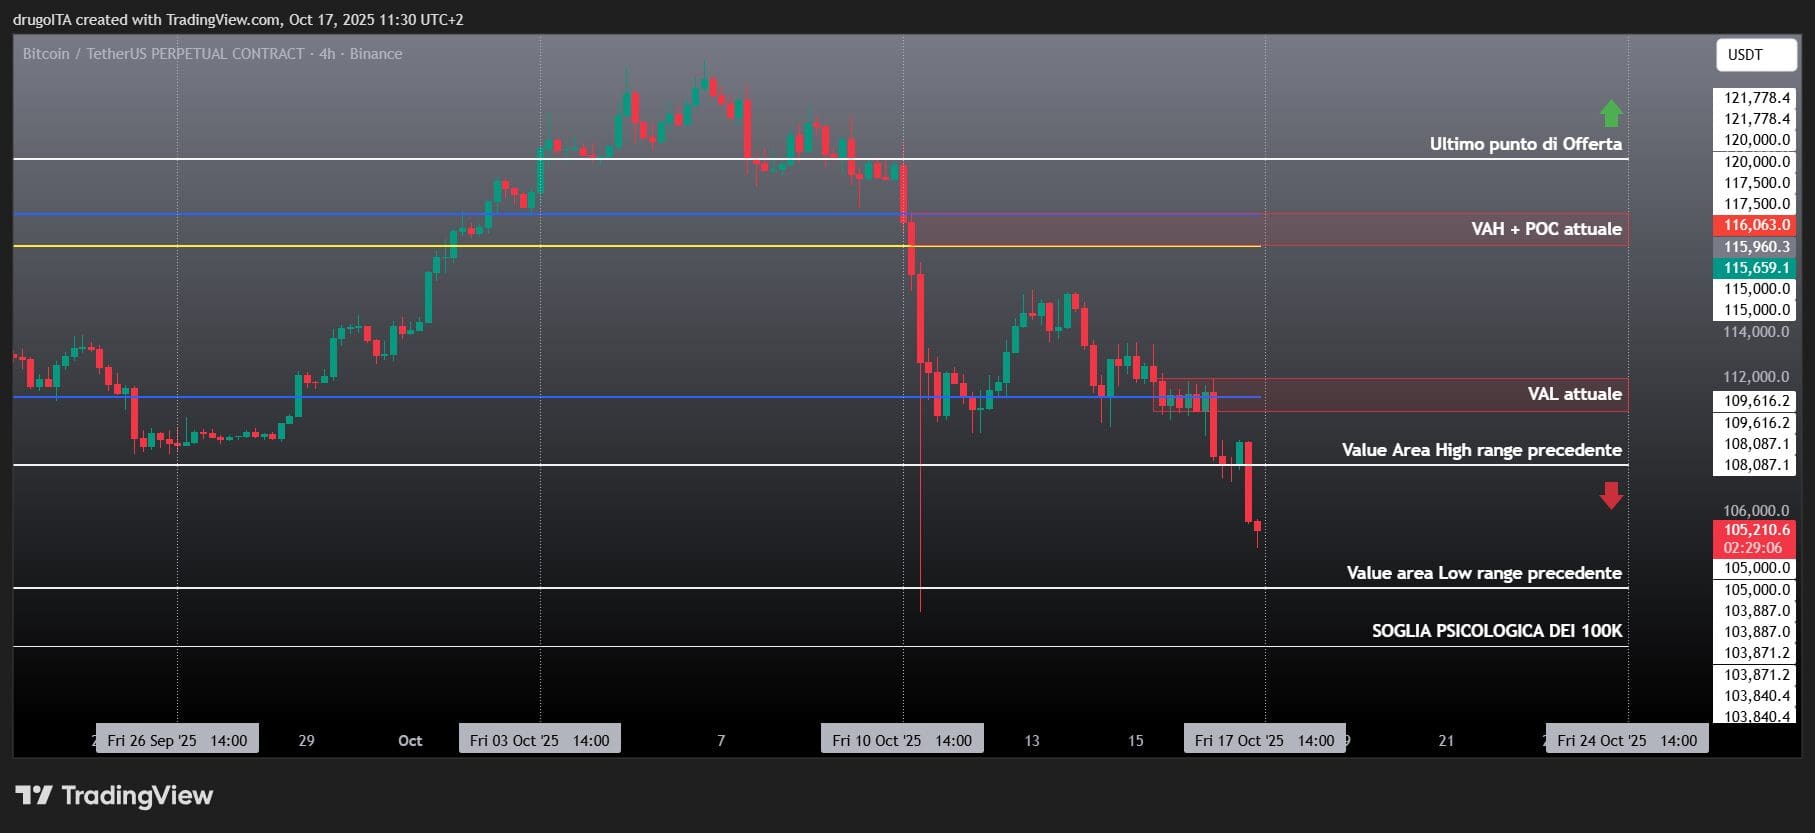This screenshot has height=833, width=1815.
Task: Click the 'Fri 17 Oct '25 14:00' date marker
Action: coord(1264,740)
